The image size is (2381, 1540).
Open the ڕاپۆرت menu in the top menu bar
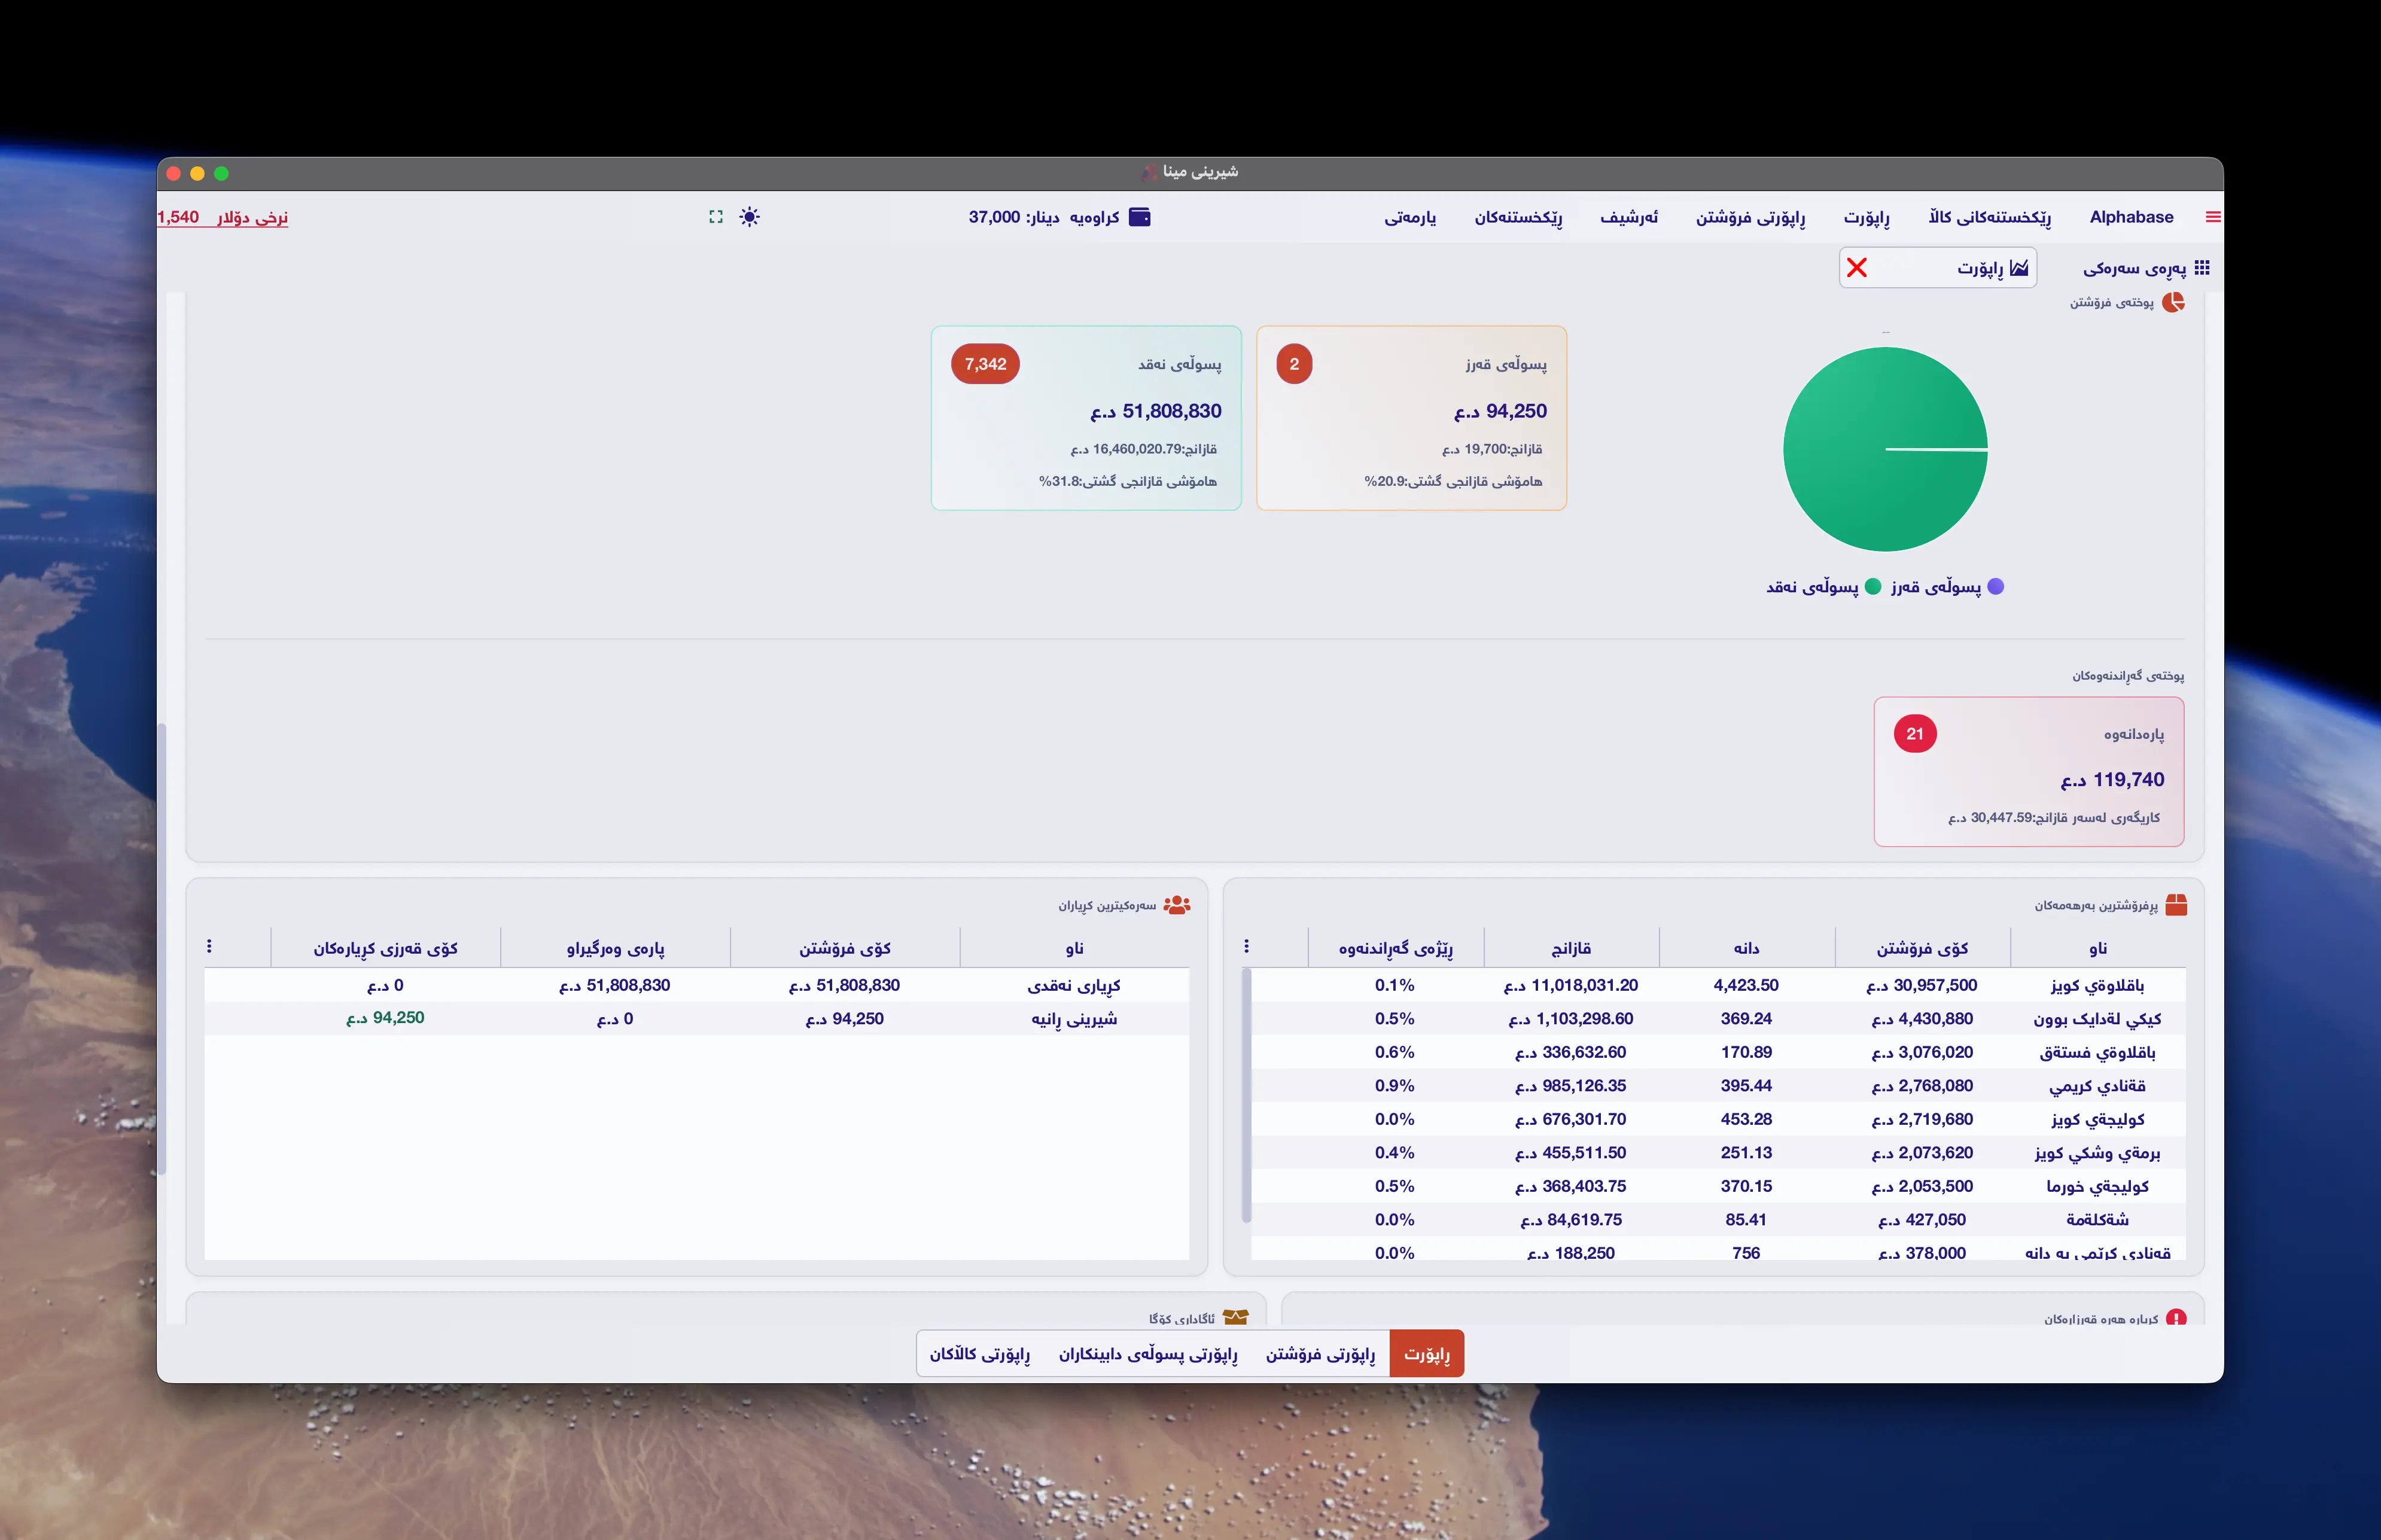click(x=1866, y=217)
